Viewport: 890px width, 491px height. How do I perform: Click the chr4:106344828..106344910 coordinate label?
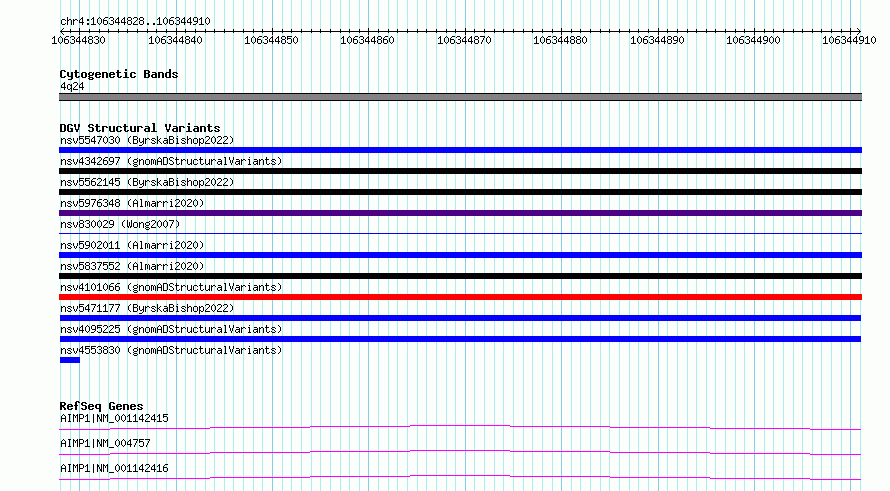pyautogui.click(x=135, y=21)
